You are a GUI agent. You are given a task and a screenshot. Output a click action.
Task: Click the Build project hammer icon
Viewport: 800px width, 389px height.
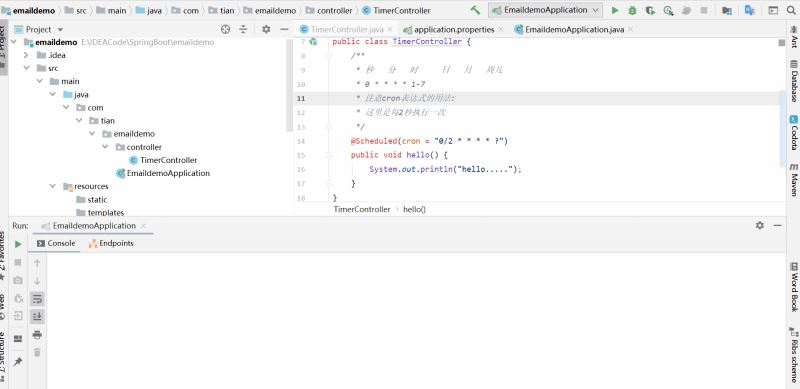point(476,10)
